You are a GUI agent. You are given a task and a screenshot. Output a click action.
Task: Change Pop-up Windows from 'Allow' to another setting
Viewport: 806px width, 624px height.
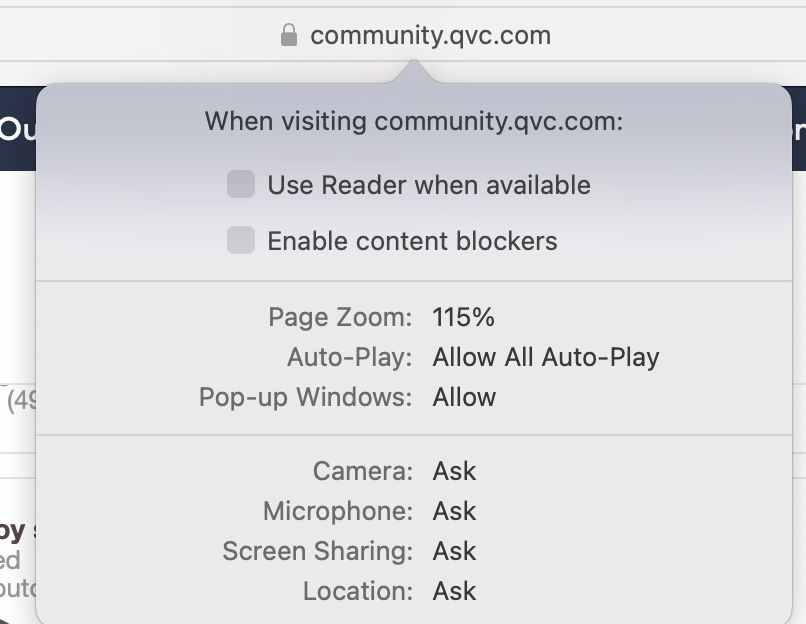click(x=464, y=397)
